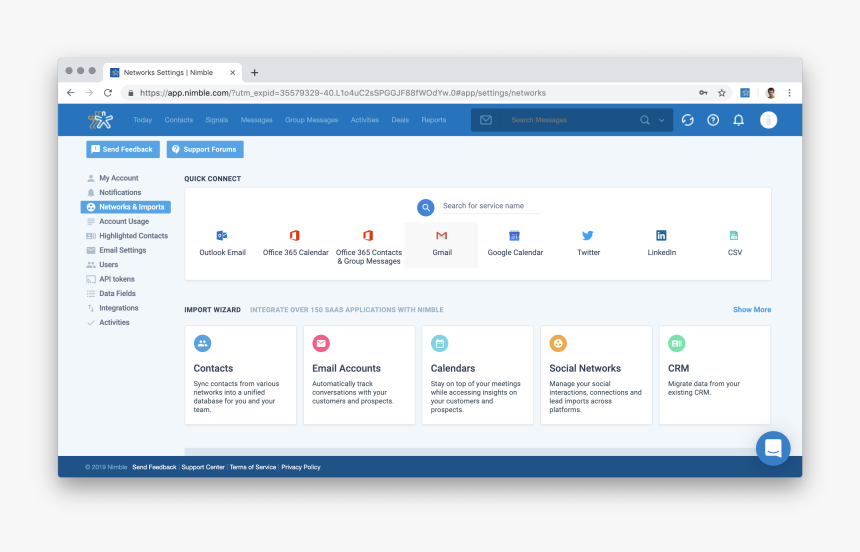Screen dimensions: 860x552
Task: Connect the Twitter network
Action: (x=588, y=245)
